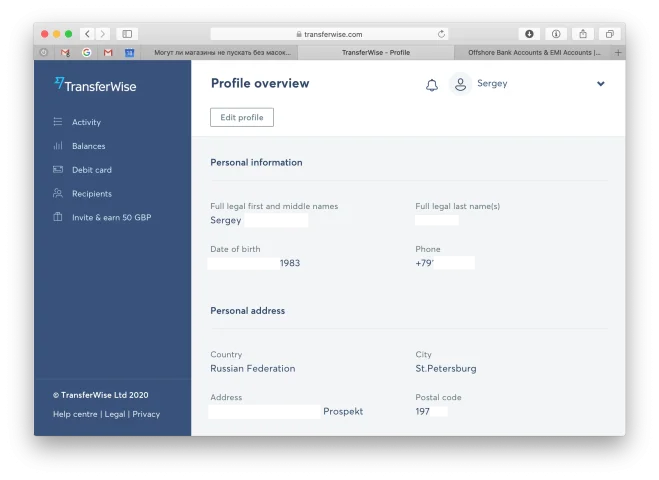Image resolution: width=659 pixels, height=480 pixels.
Task: Click the pinned Google Calendar tab
Action: click(x=129, y=53)
